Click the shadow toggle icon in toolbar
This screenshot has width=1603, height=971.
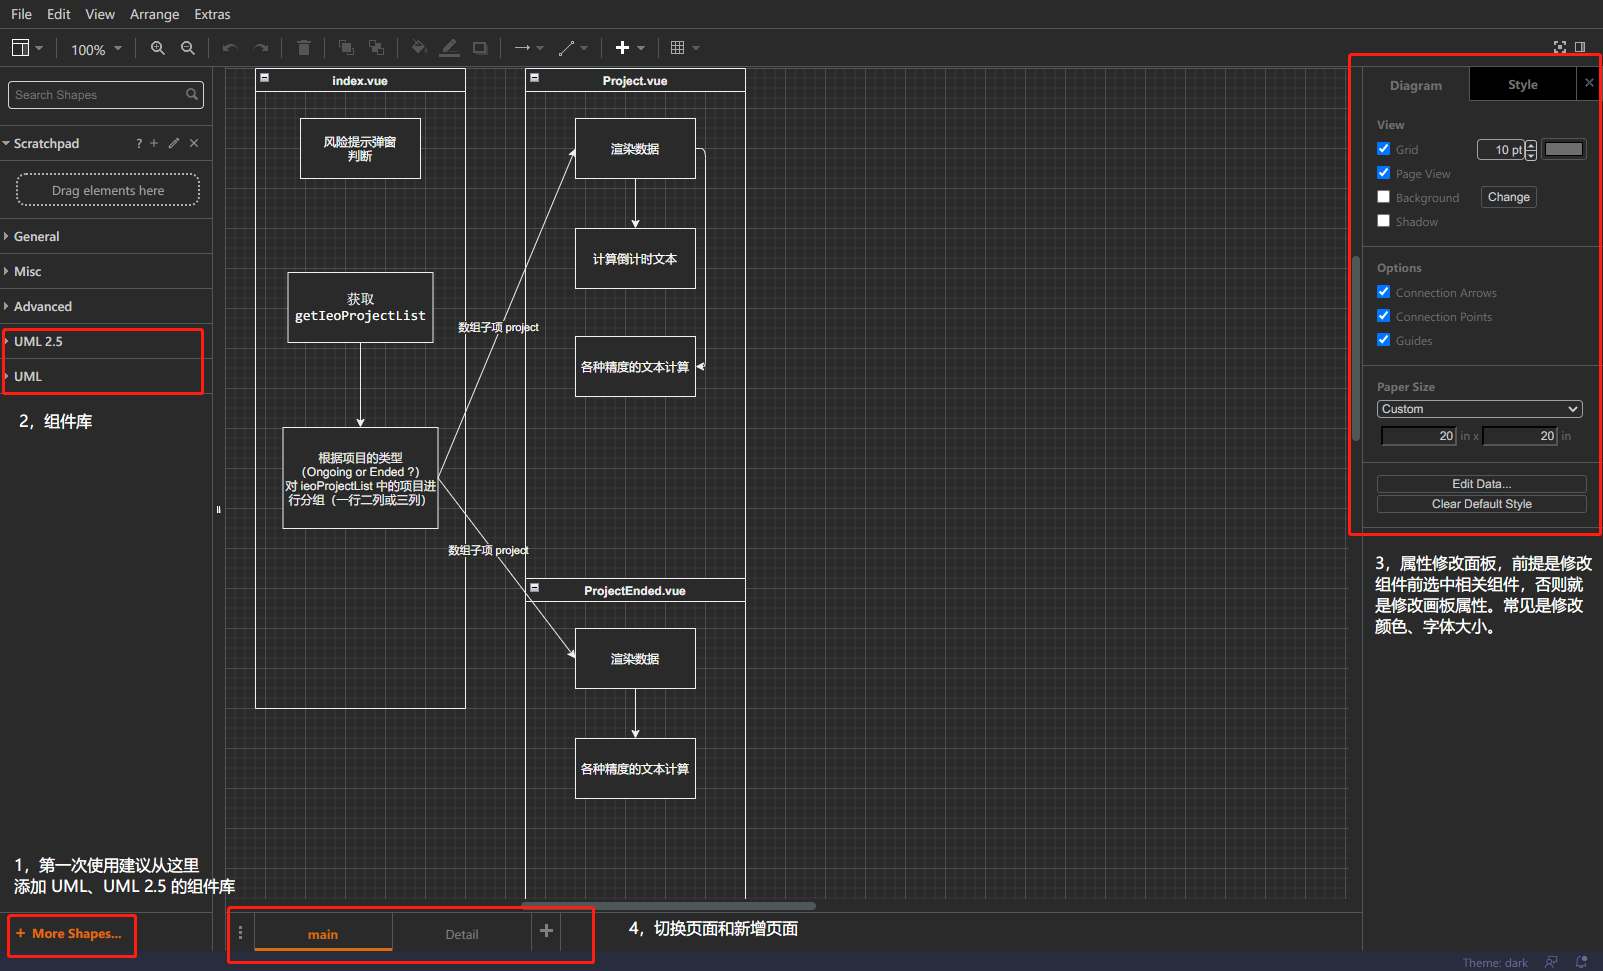tap(480, 48)
